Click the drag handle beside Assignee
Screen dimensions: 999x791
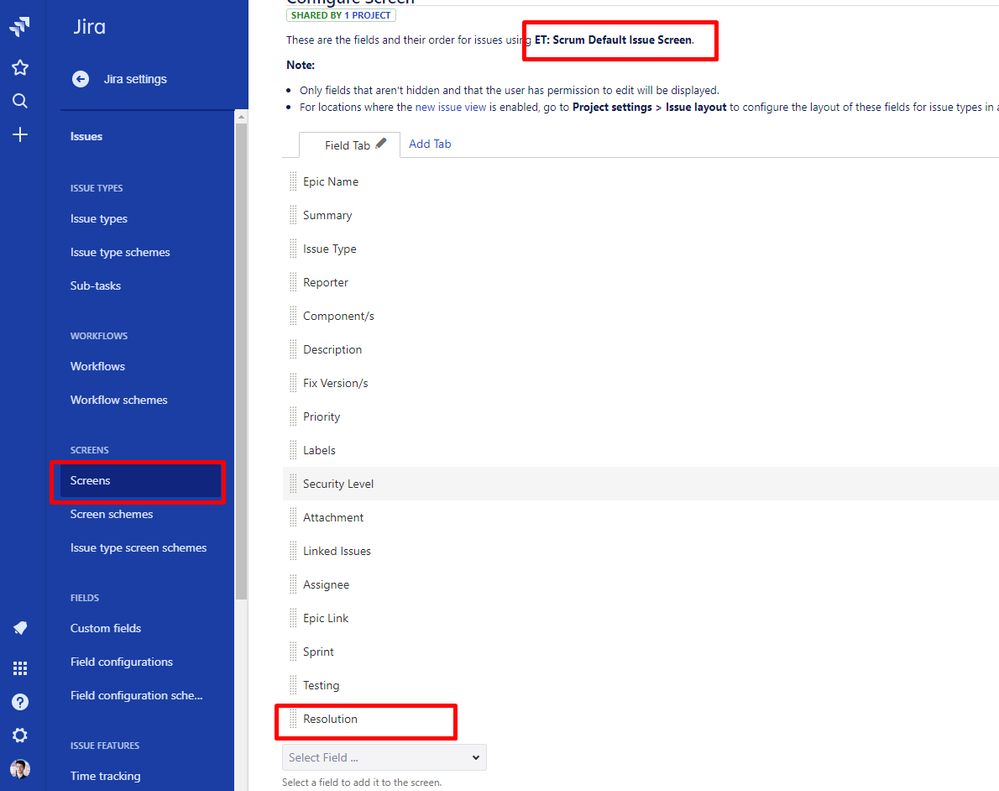[x=293, y=585]
